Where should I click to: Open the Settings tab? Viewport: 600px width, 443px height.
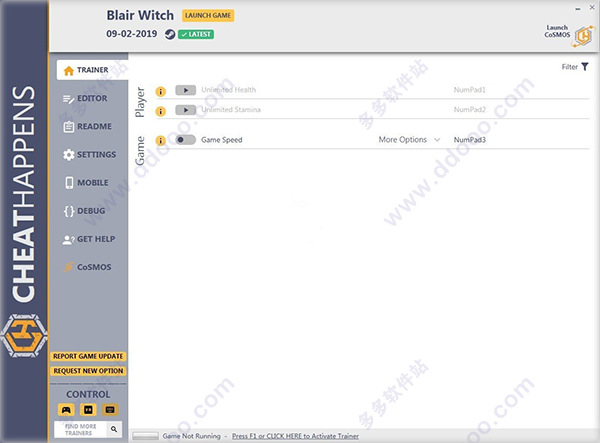point(89,155)
